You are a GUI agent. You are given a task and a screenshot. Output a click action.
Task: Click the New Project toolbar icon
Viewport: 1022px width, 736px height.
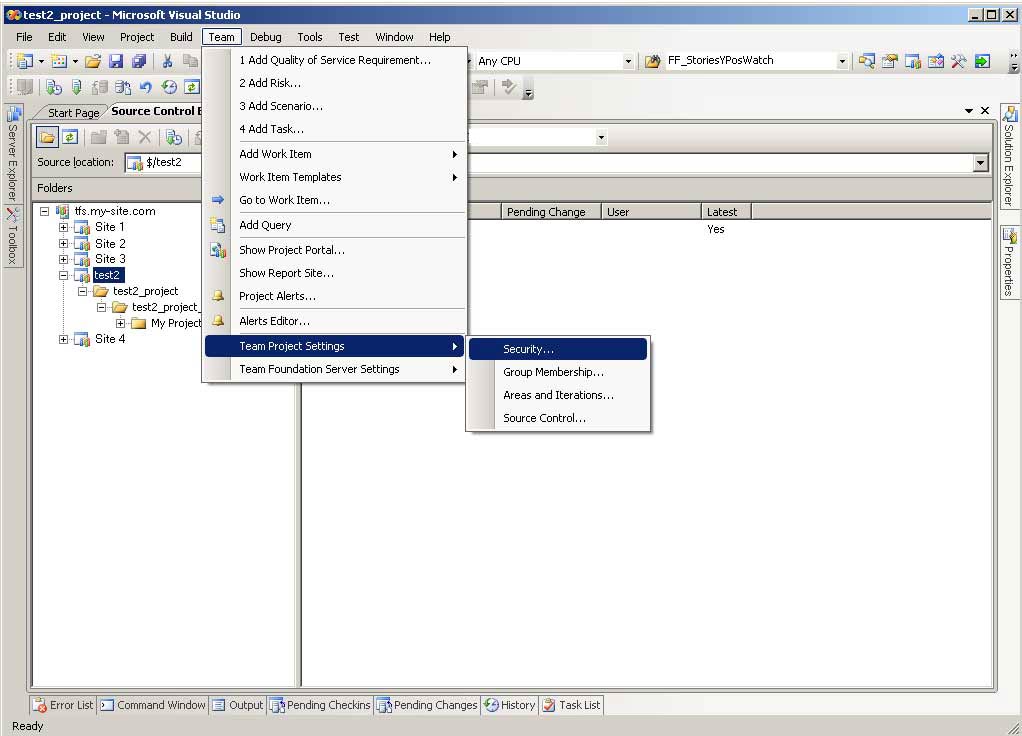[x=25, y=61]
